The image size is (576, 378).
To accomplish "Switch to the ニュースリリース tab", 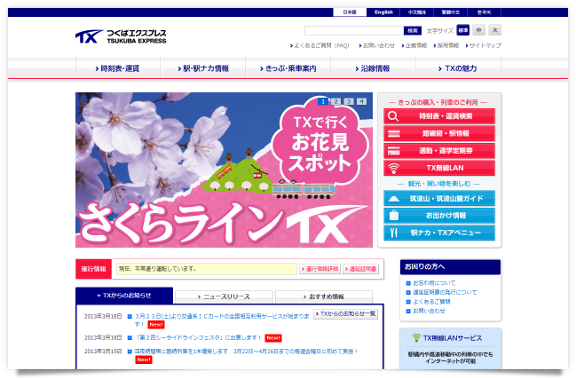I will click(x=224, y=296).
